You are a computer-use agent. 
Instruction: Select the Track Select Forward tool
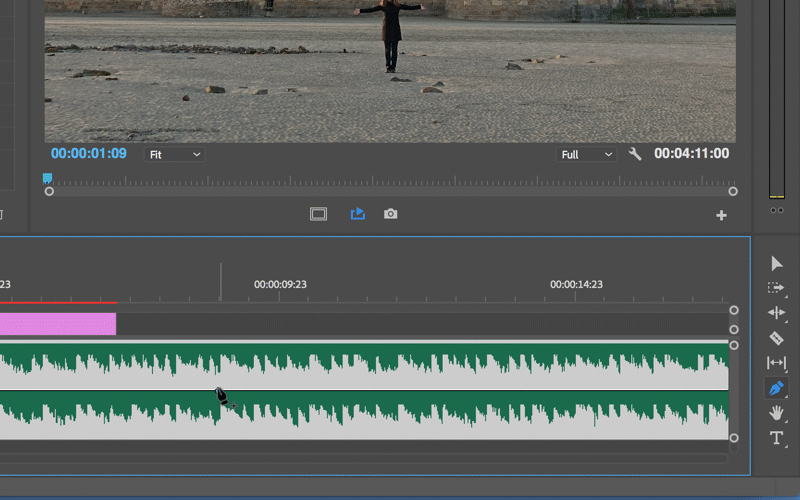tap(776, 288)
